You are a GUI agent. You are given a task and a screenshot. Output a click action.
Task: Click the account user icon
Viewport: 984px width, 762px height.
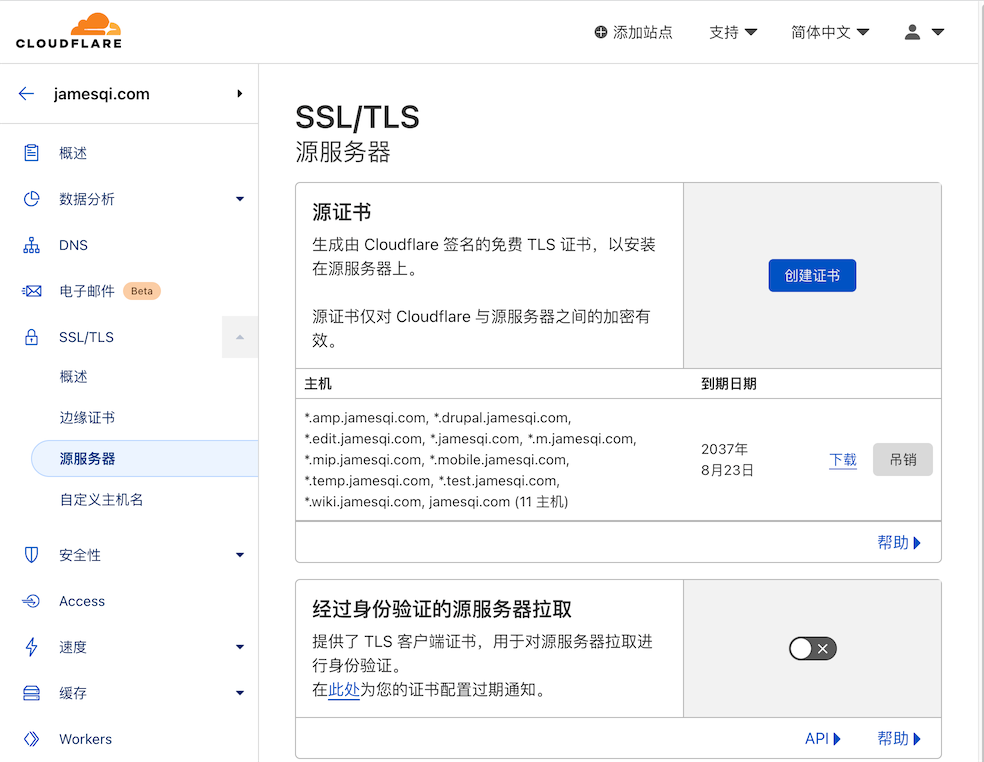(913, 31)
